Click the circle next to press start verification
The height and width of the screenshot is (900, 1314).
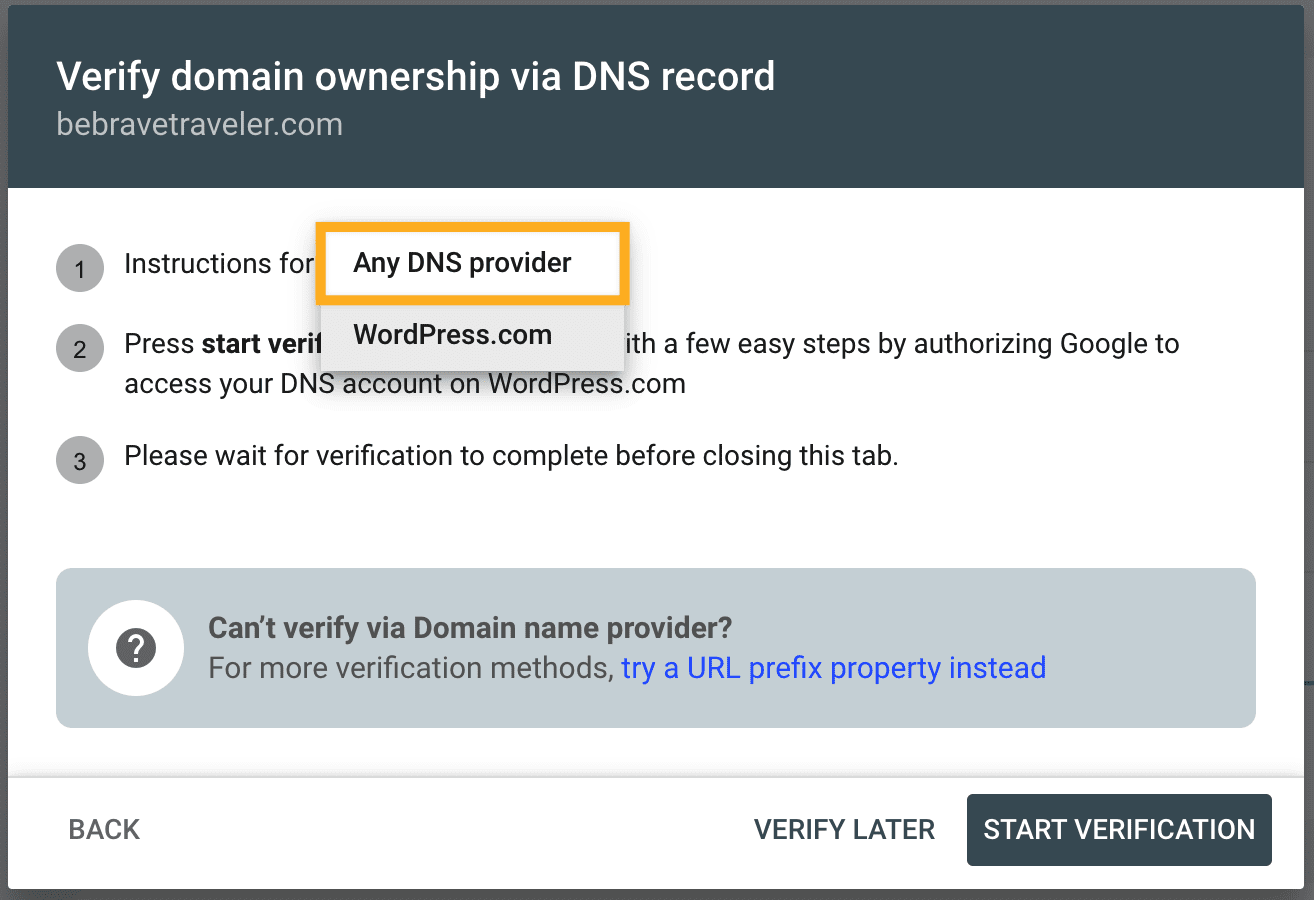[x=79, y=348]
